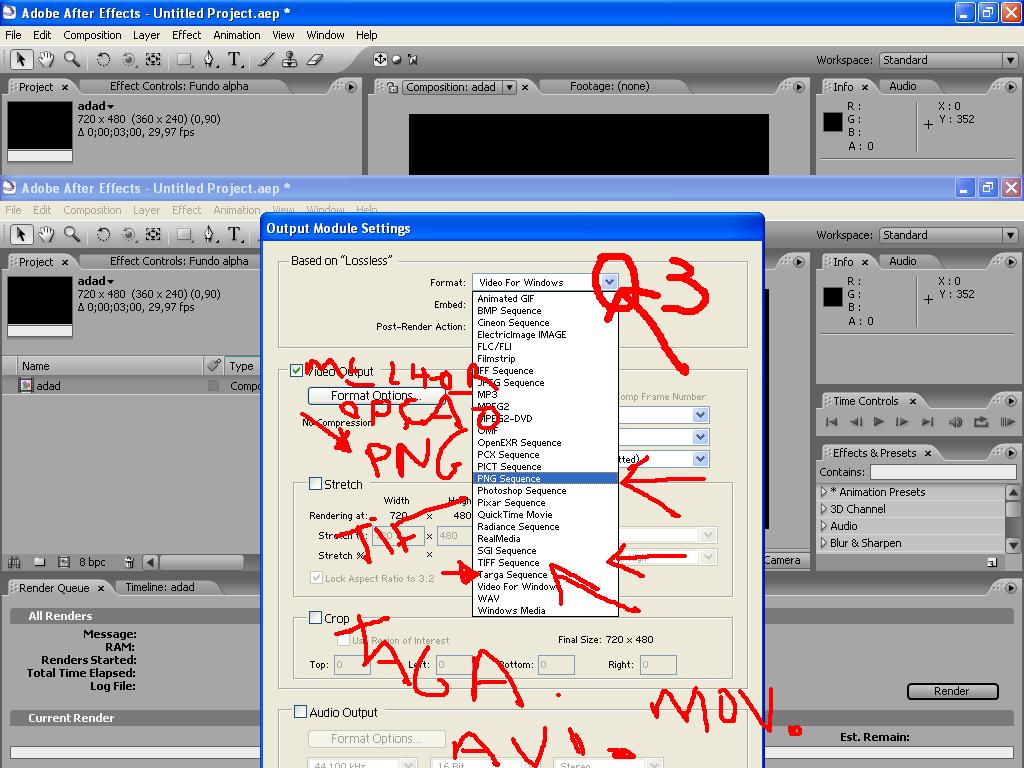Click the Contains search field in Effects & Presets
1024x768 pixels.
point(943,472)
